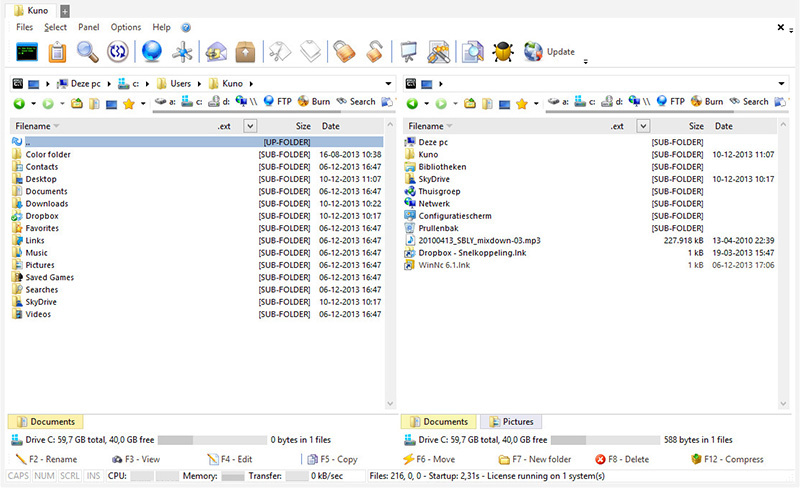Image resolution: width=800 pixels, height=488 pixels.
Task: Click left panel vertical scrollbar down arrow
Action: [x=390, y=404]
